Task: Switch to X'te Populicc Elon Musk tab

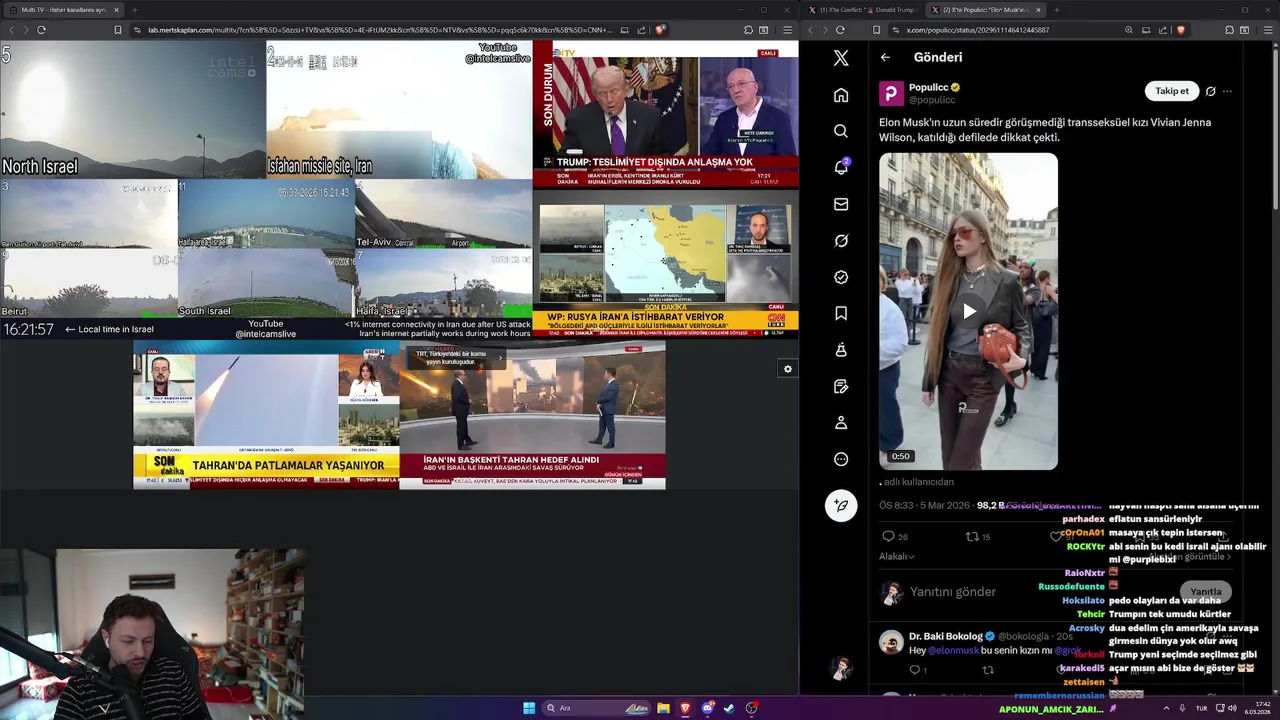Action: 985,10
